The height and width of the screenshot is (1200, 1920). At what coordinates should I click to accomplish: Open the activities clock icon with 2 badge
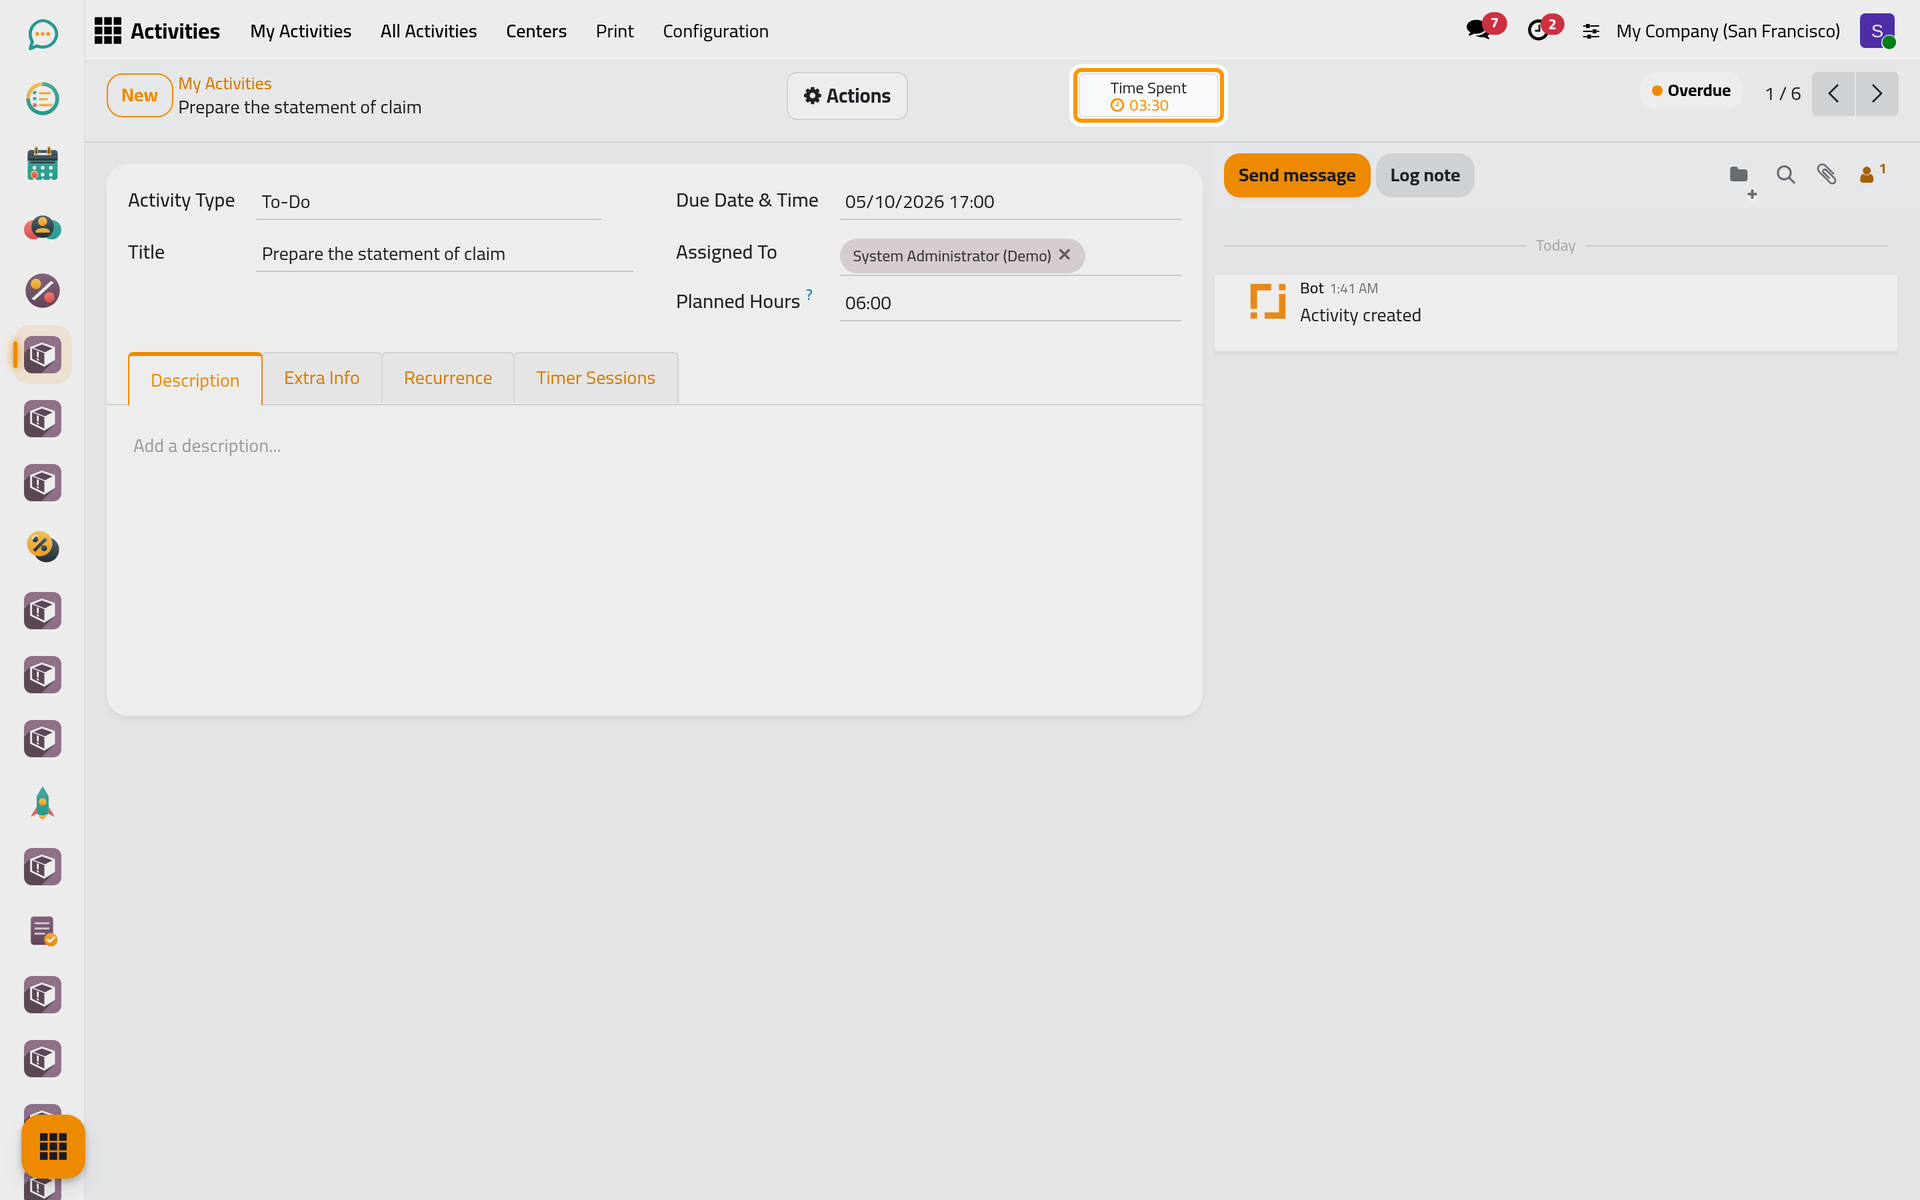pos(1543,29)
